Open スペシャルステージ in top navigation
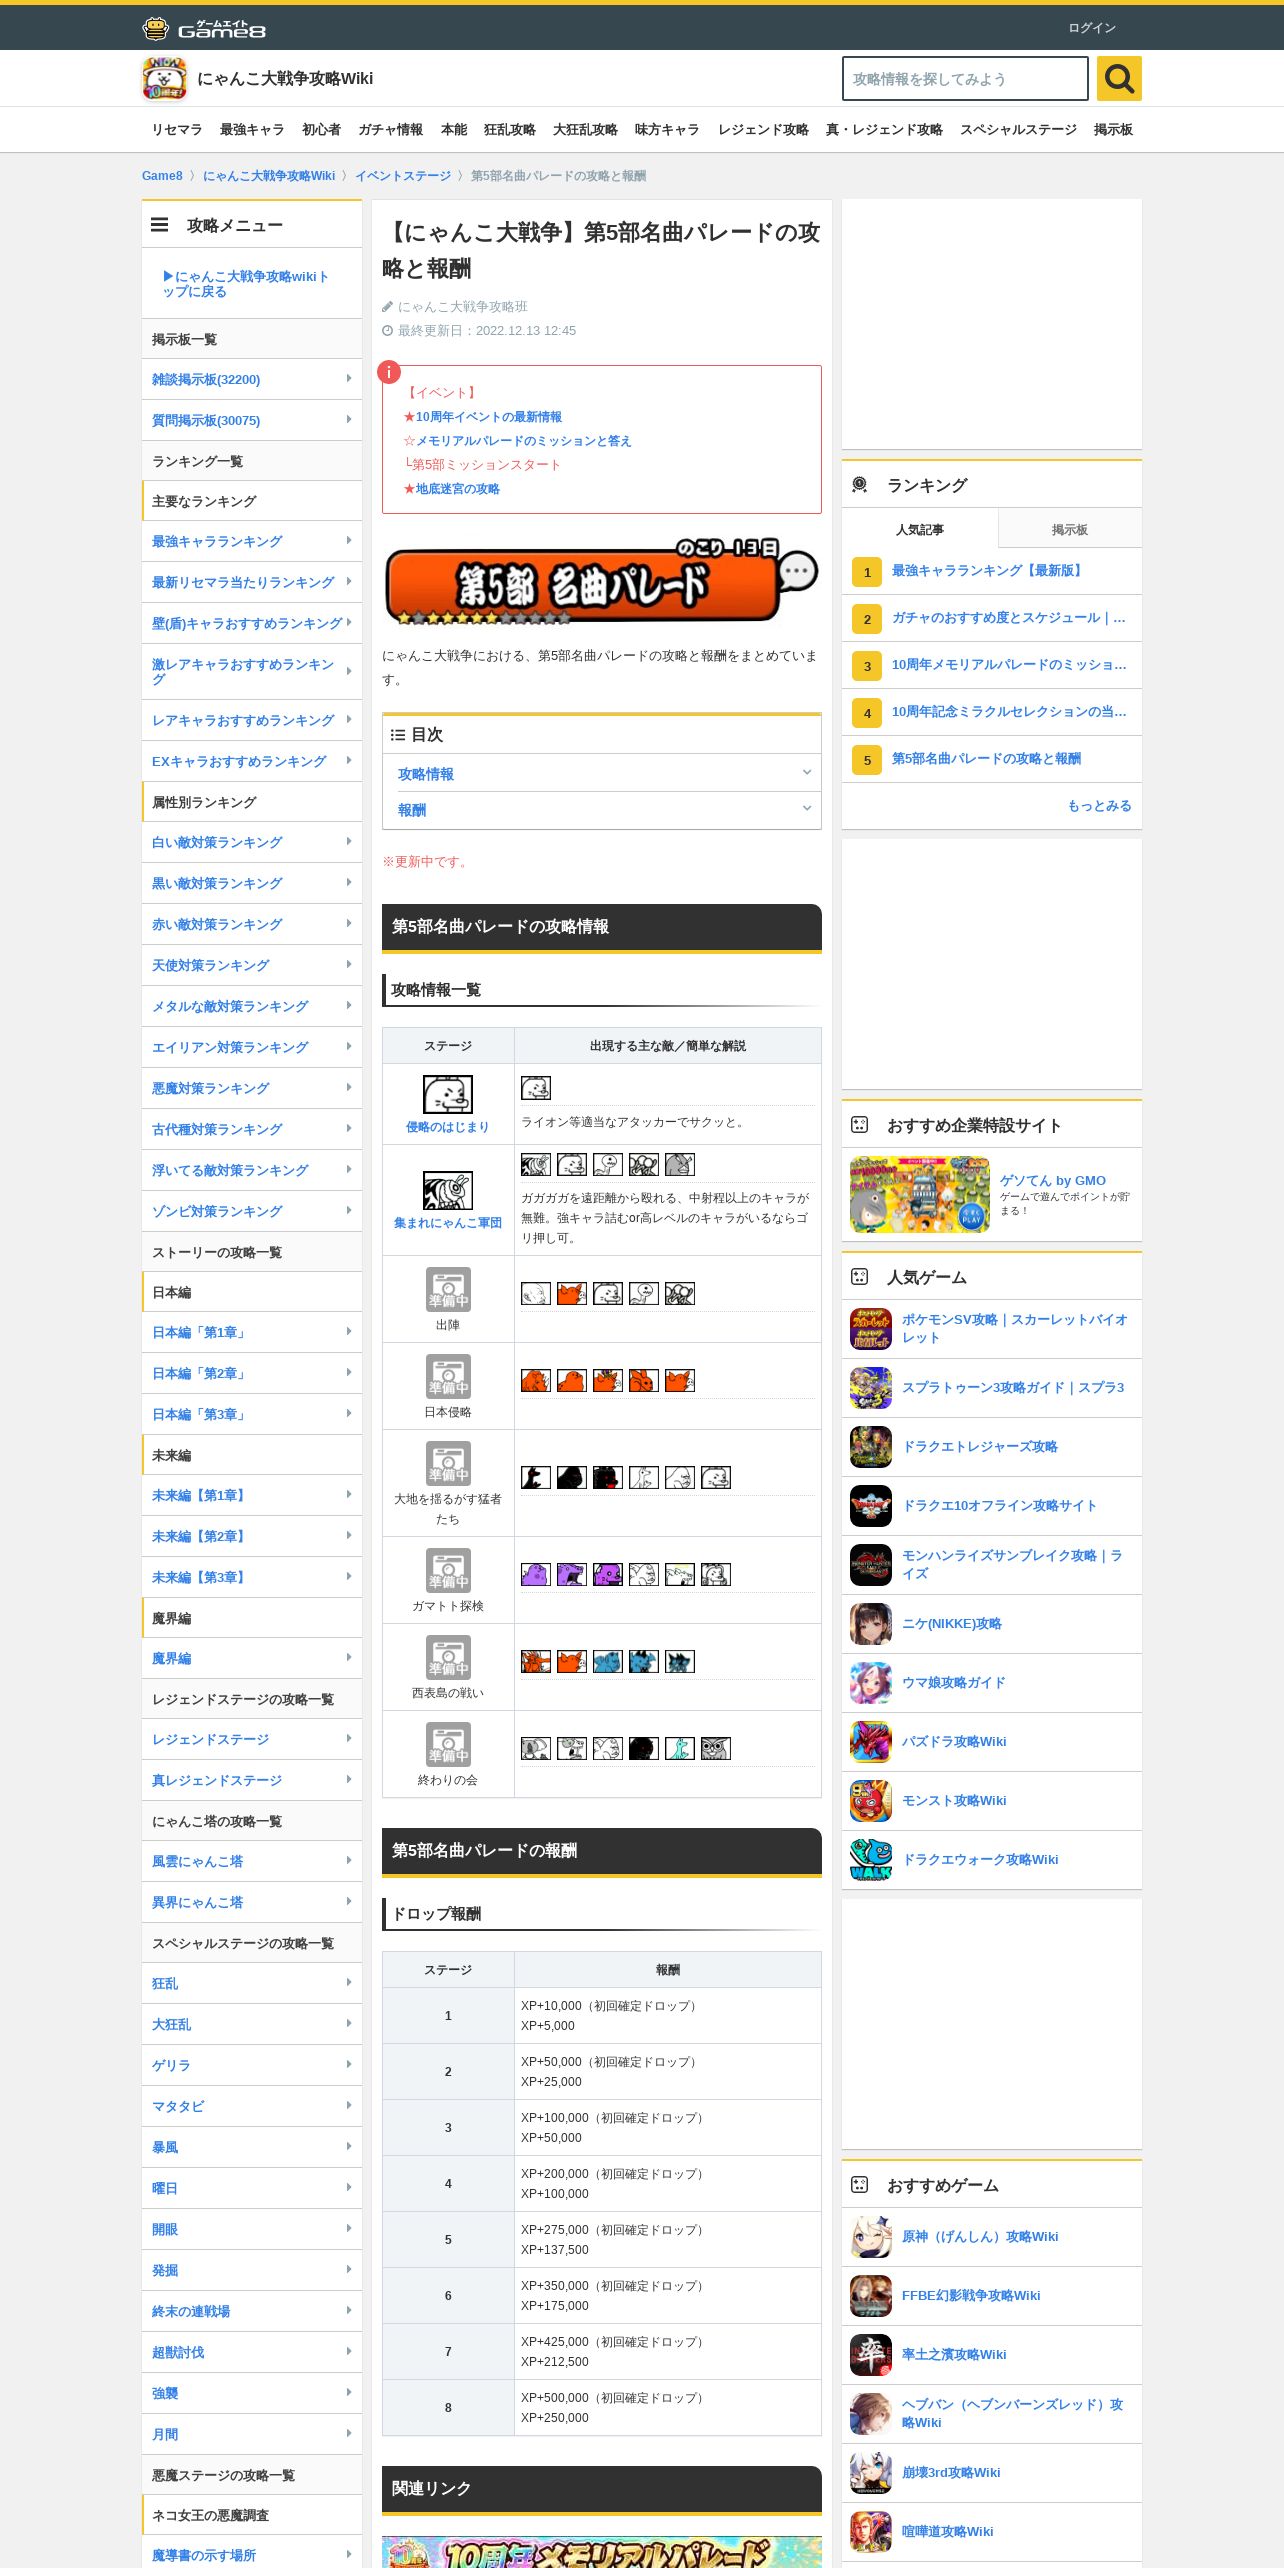This screenshot has width=1284, height=2568. [x=1018, y=130]
